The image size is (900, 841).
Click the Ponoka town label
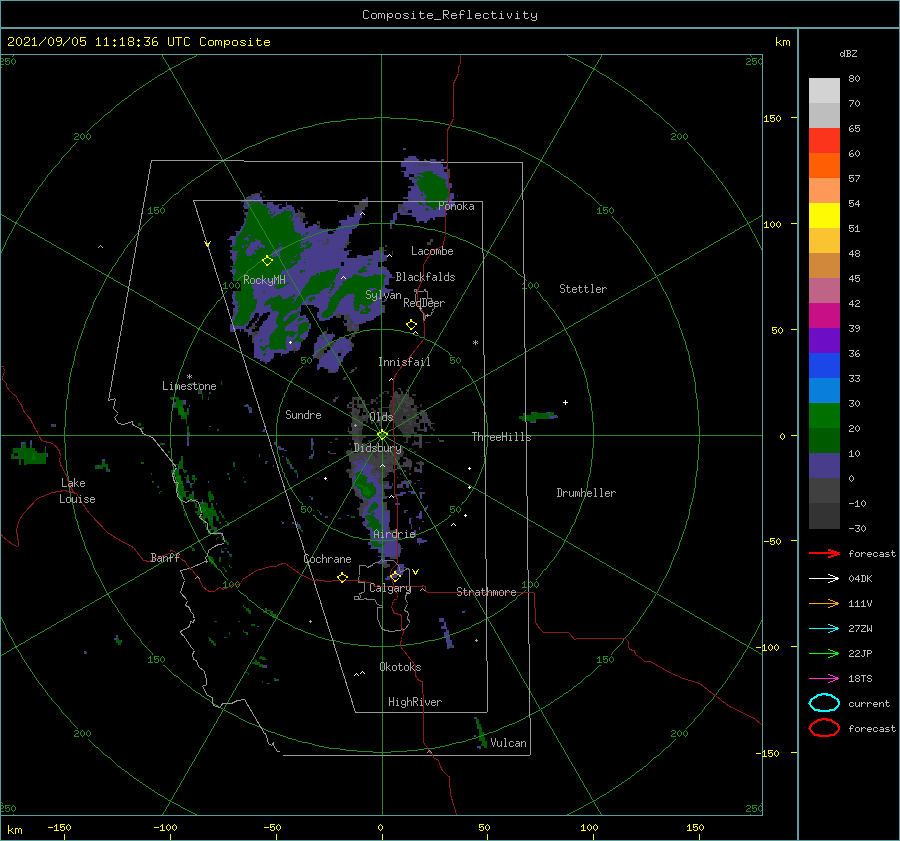[x=456, y=206]
